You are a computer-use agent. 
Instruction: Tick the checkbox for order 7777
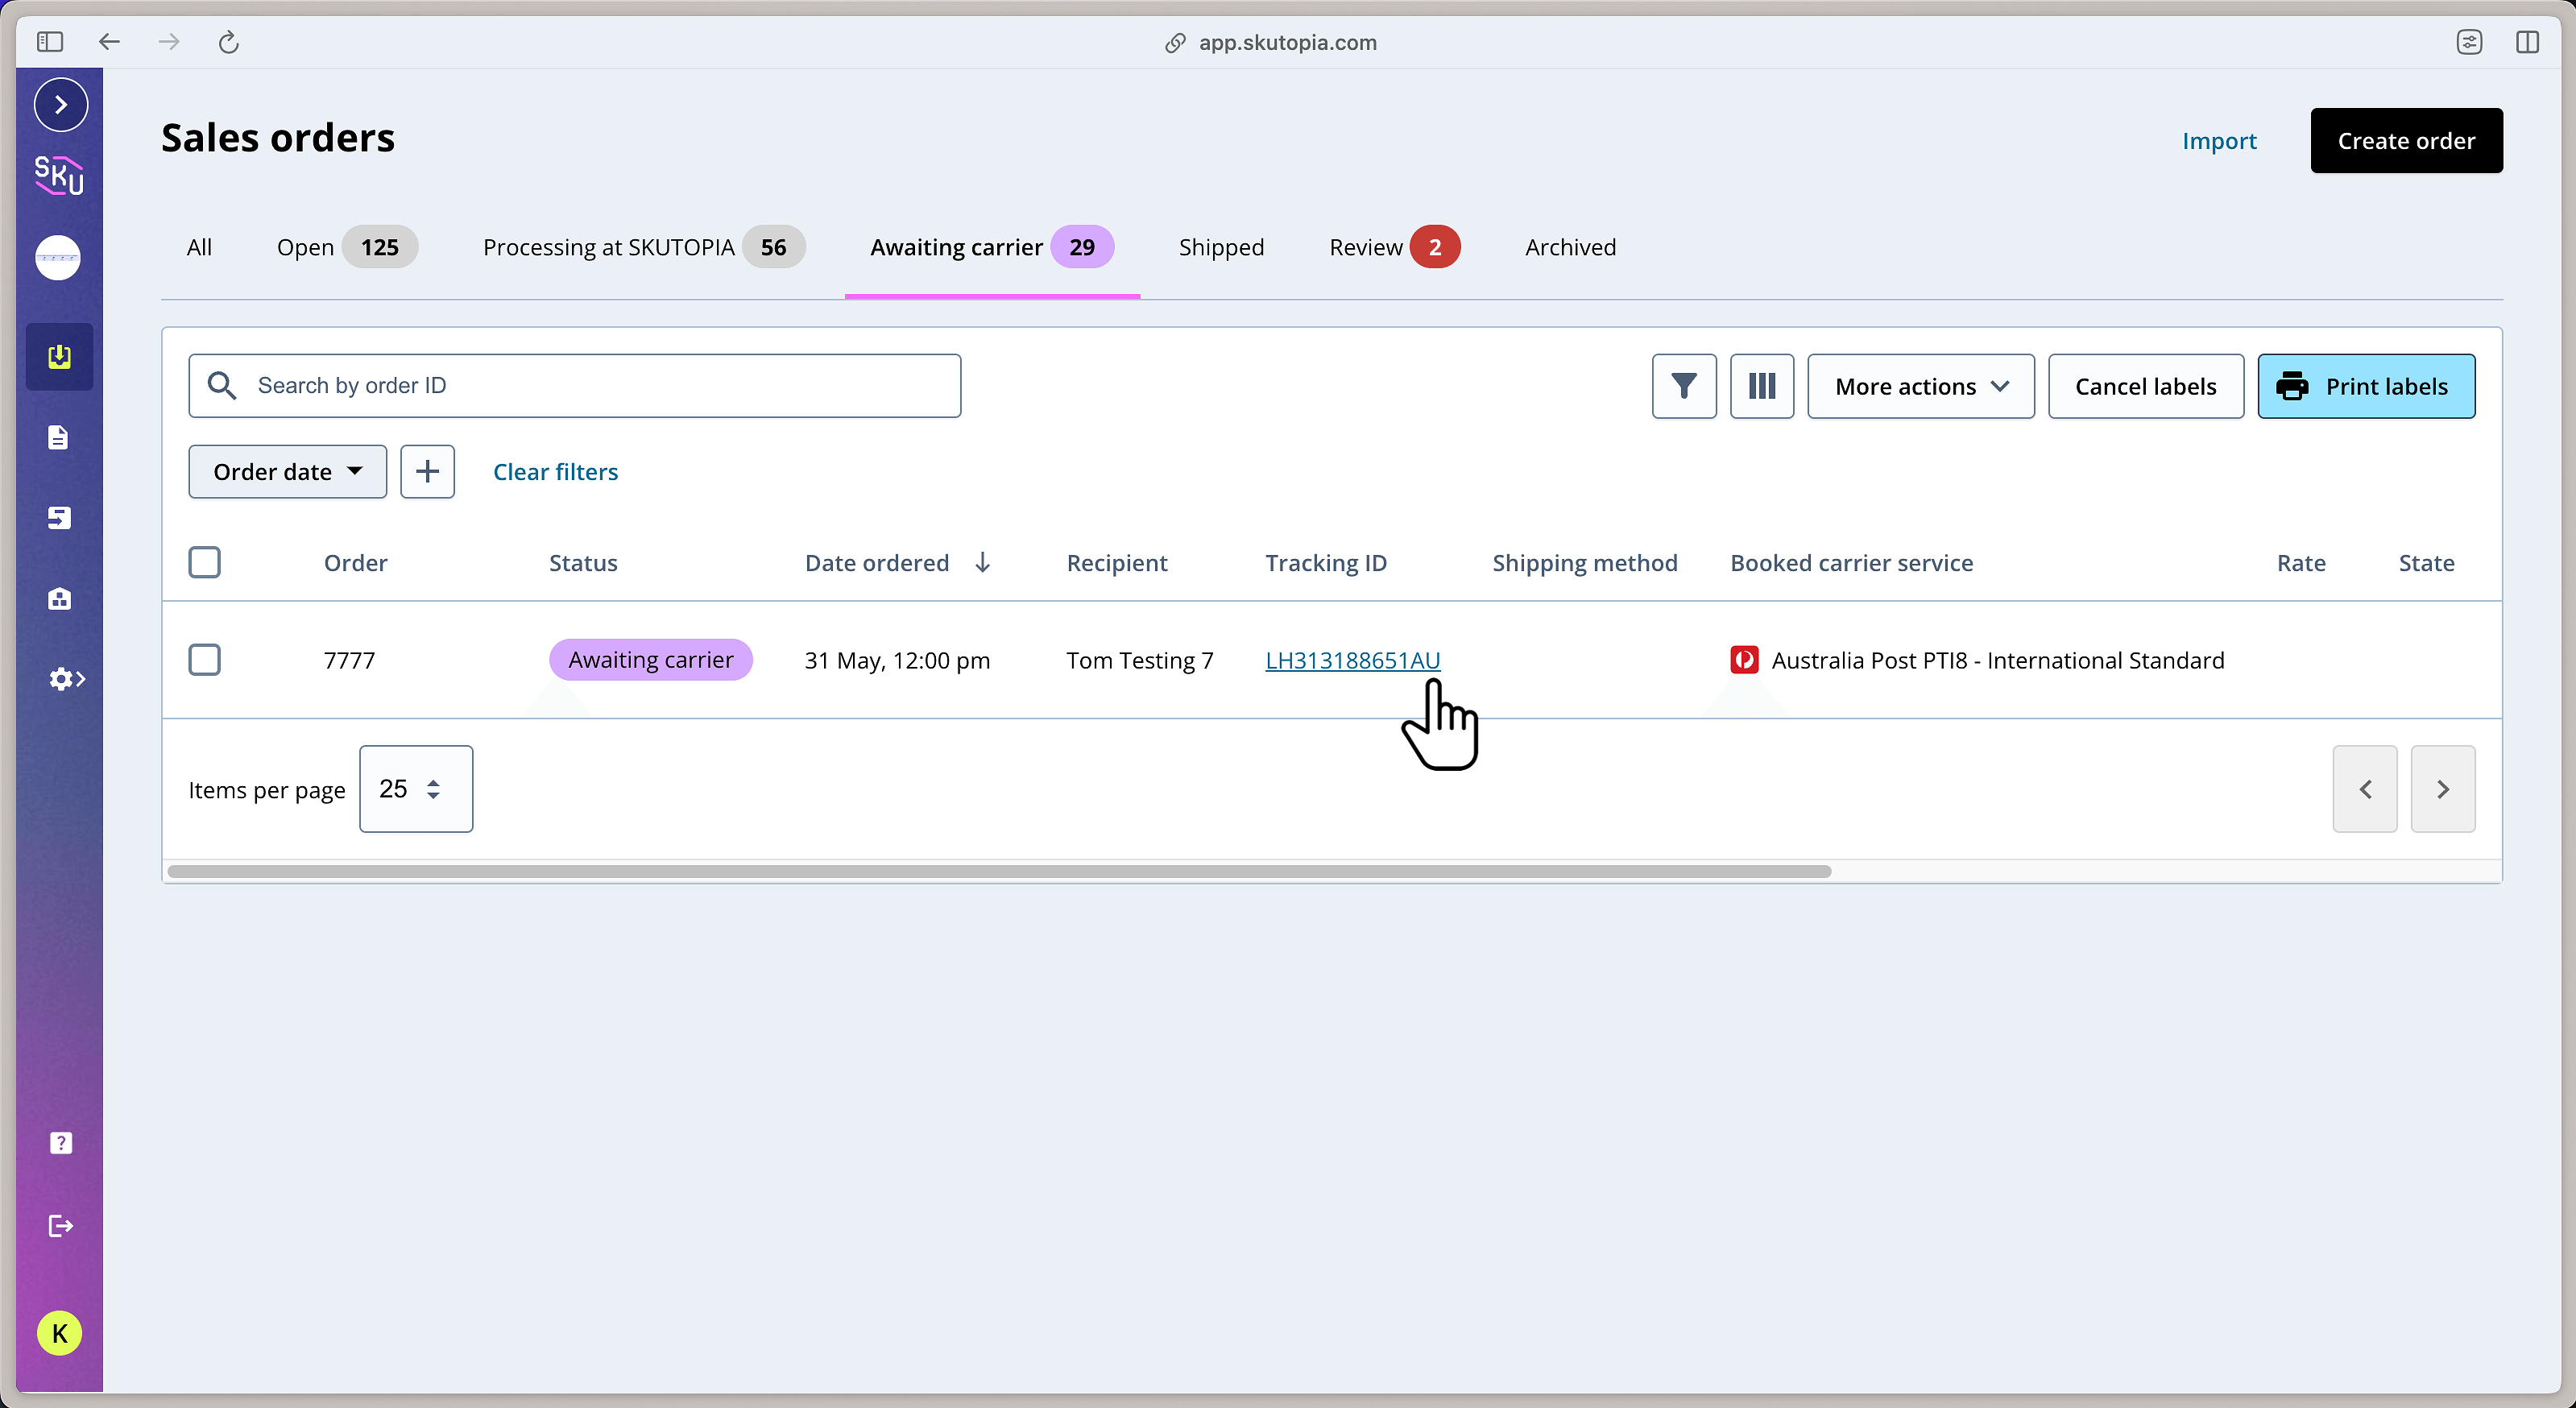(205, 660)
